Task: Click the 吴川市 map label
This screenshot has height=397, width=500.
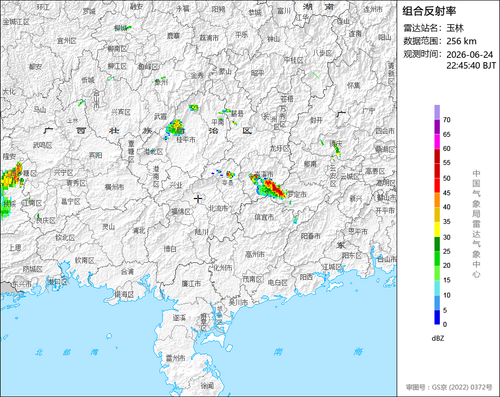Action: coord(238,302)
